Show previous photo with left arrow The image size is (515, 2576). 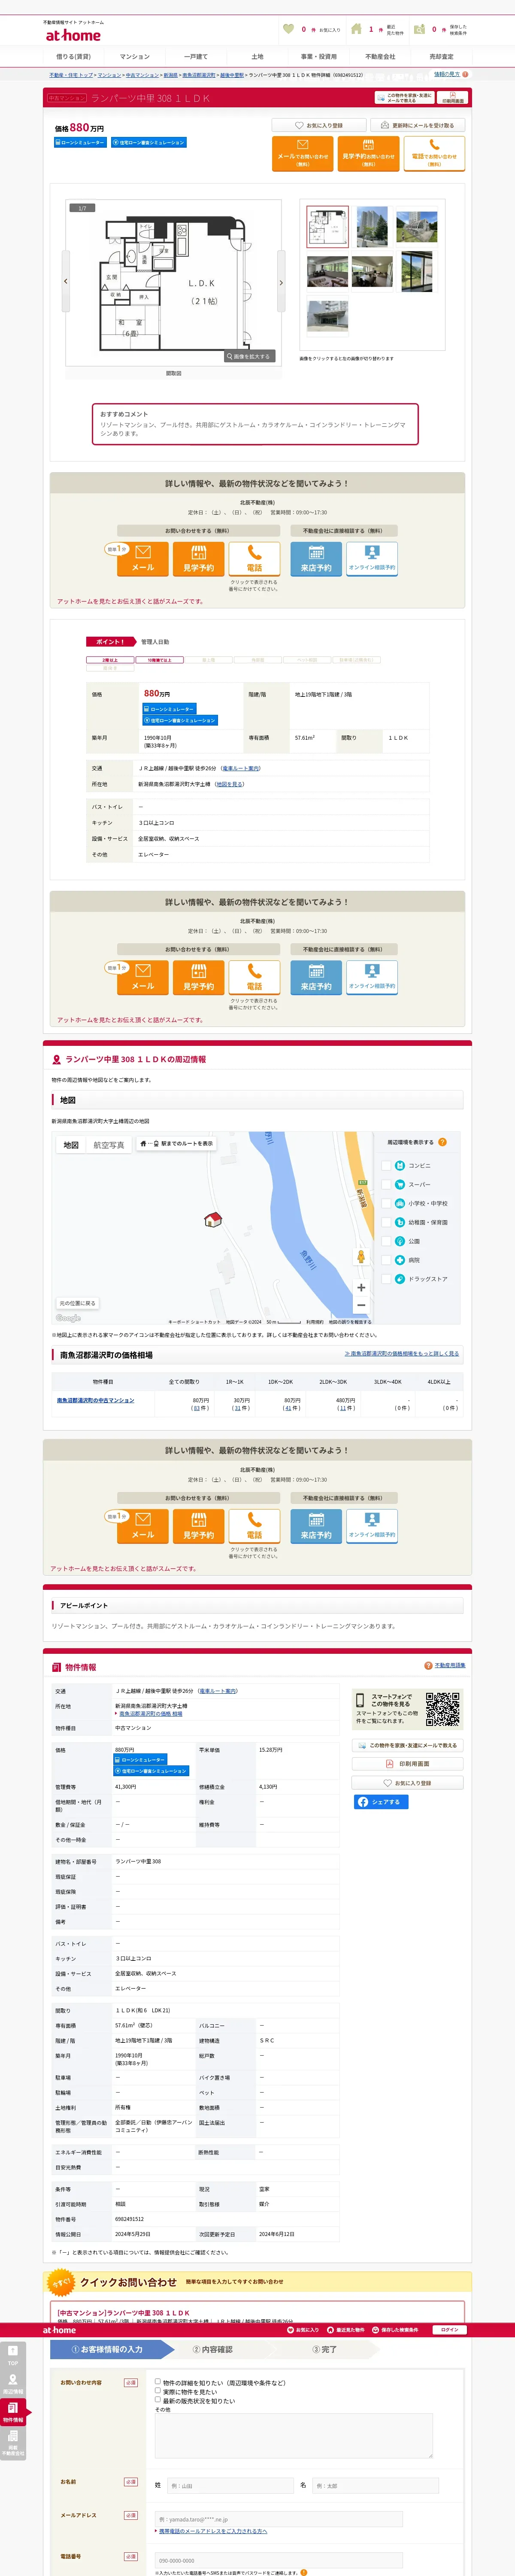click(66, 282)
